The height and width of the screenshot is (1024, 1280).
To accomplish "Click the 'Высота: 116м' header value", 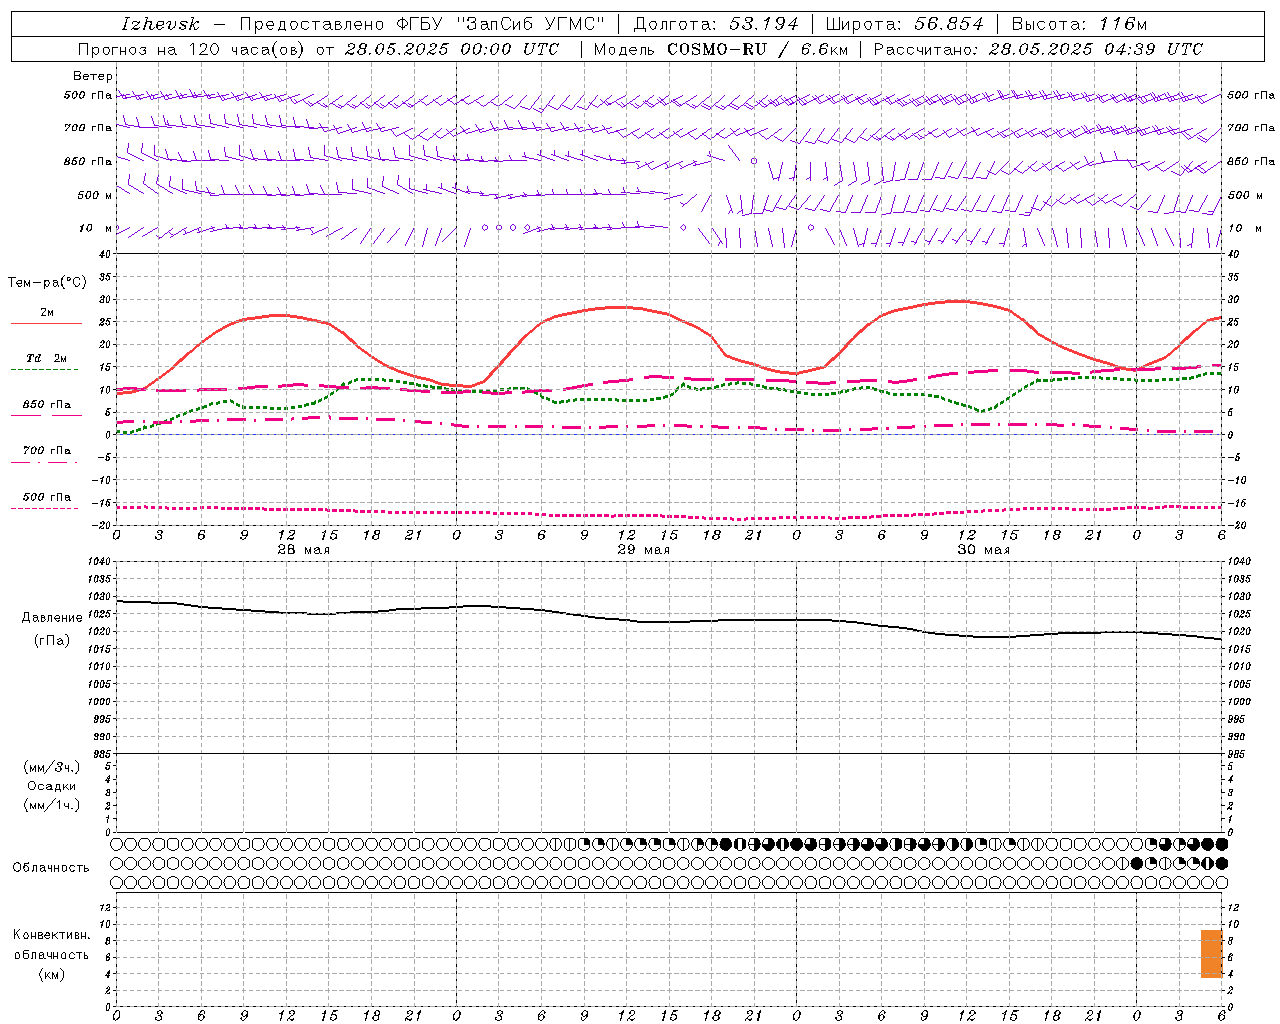I will tap(1079, 24).
